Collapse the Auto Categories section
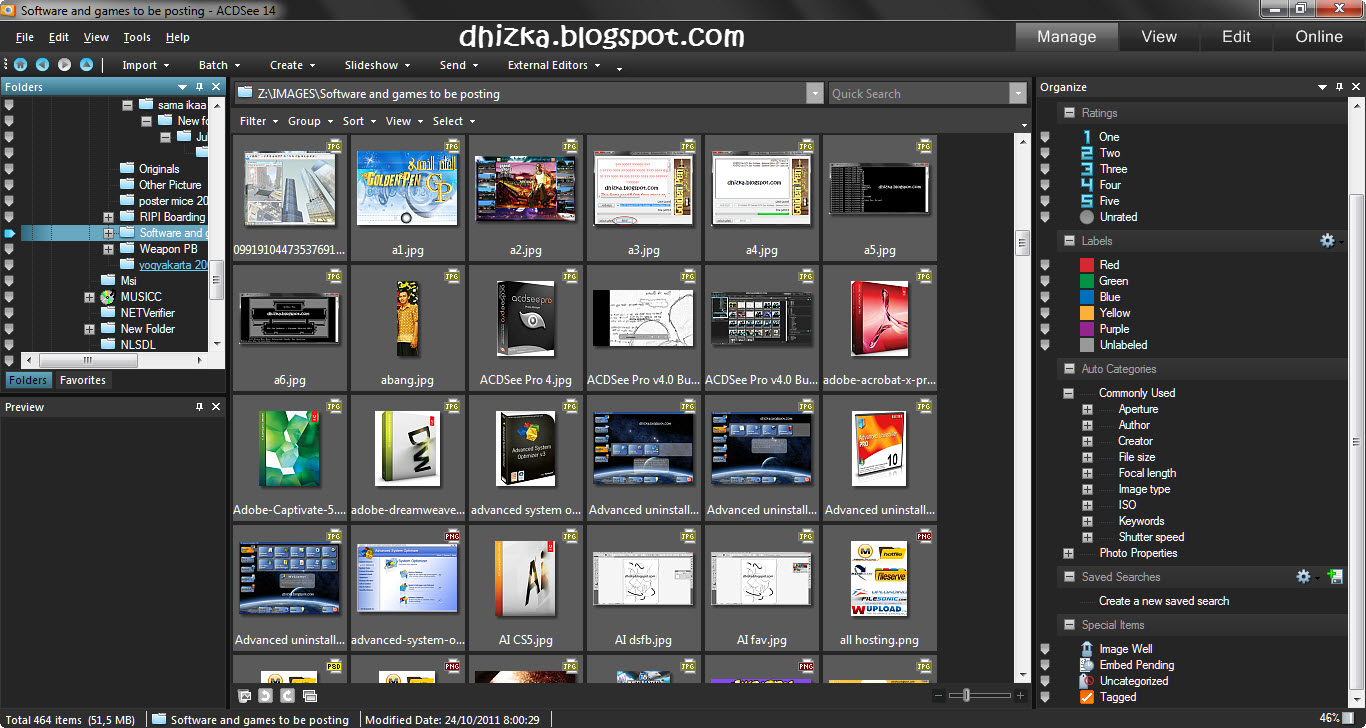 tap(1069, 369)
